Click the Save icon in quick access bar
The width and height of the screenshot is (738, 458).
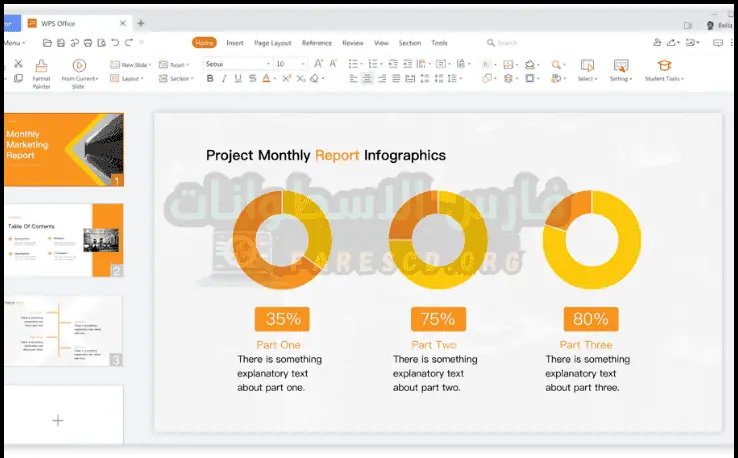[61, 43]
